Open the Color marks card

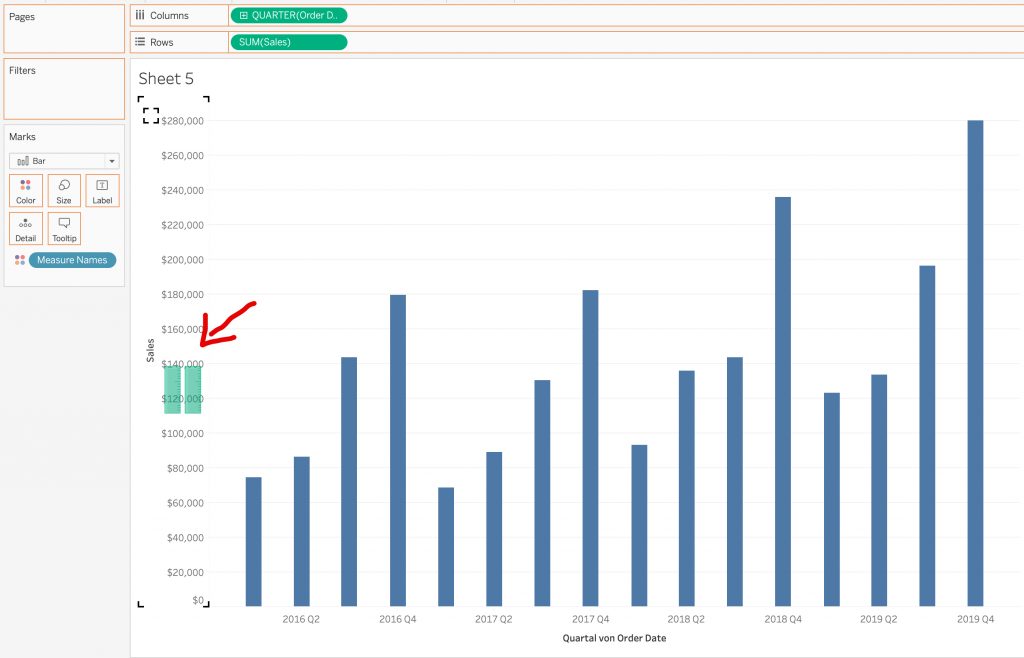point(26,191)
